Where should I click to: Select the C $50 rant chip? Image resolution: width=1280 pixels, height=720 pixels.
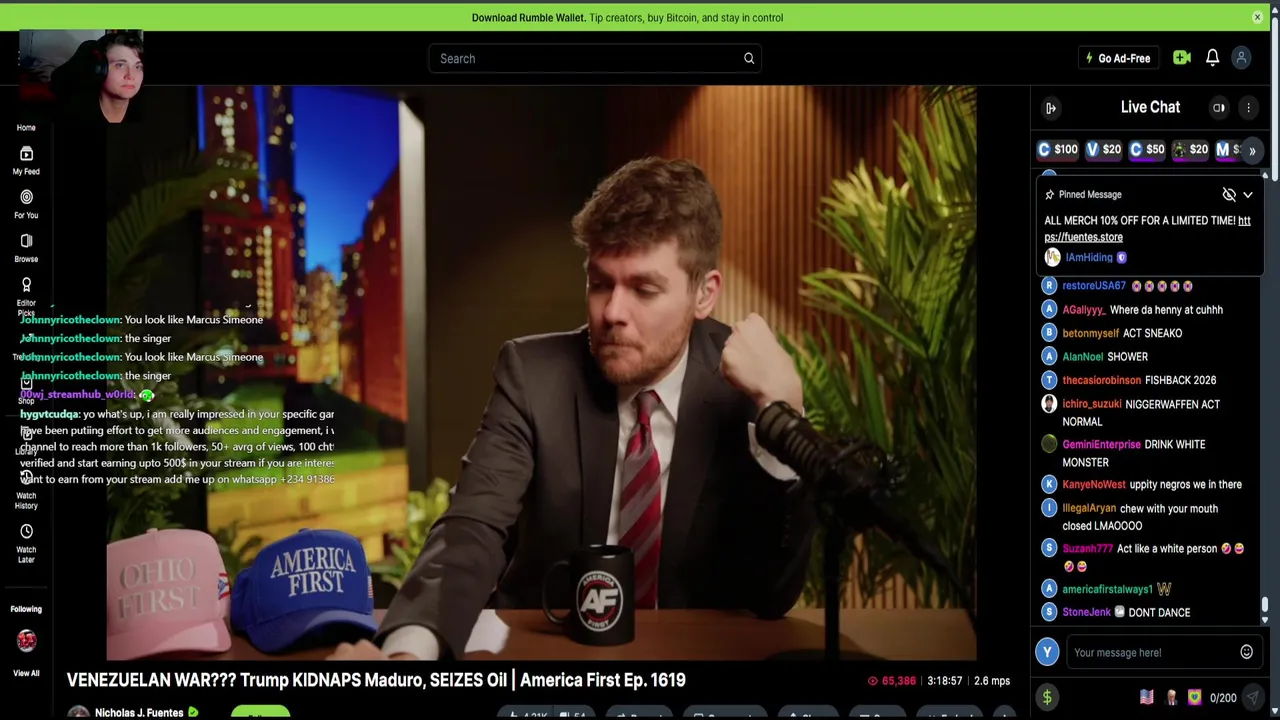[1147, 150]
